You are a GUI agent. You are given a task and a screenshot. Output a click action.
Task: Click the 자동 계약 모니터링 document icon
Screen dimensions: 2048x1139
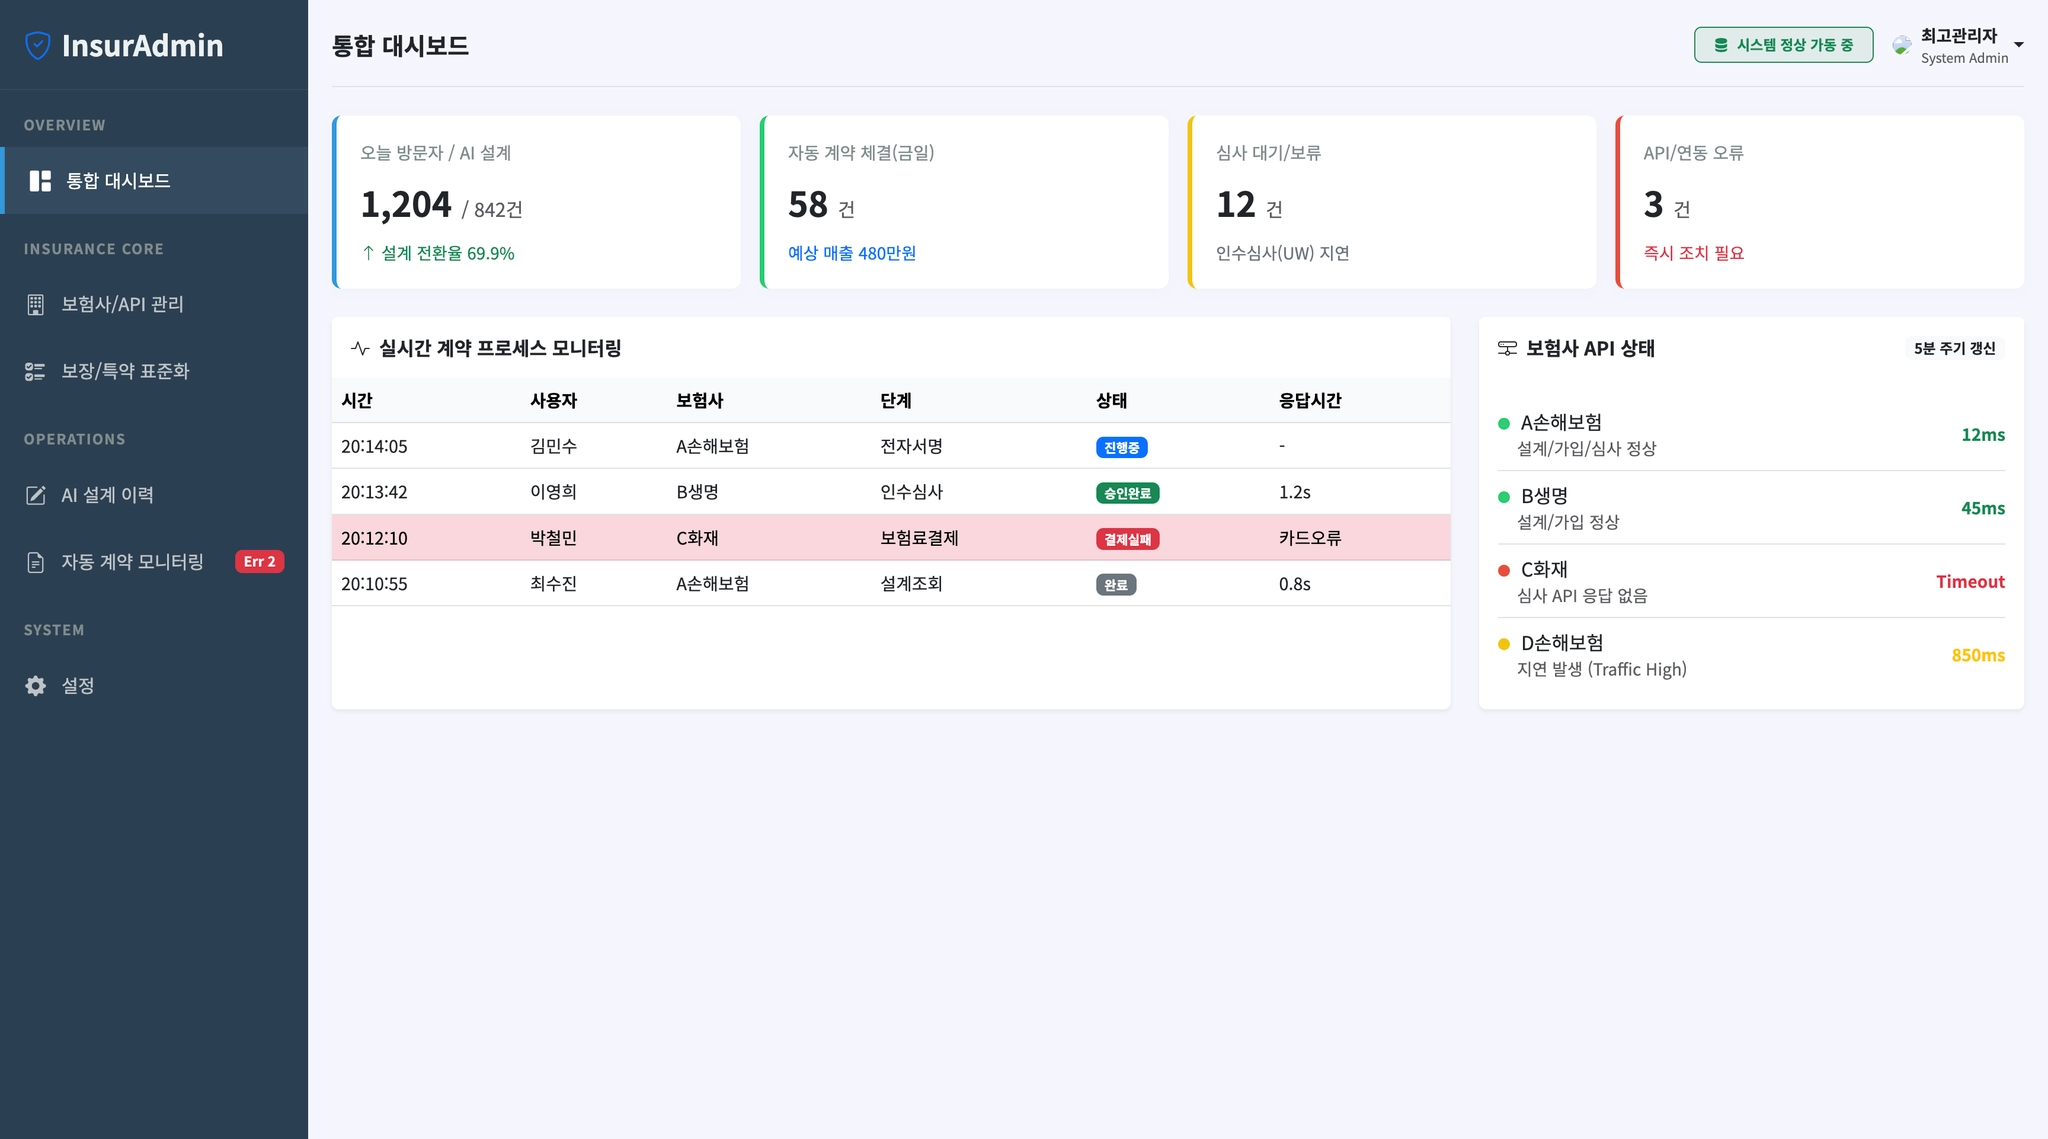point(36,563)
